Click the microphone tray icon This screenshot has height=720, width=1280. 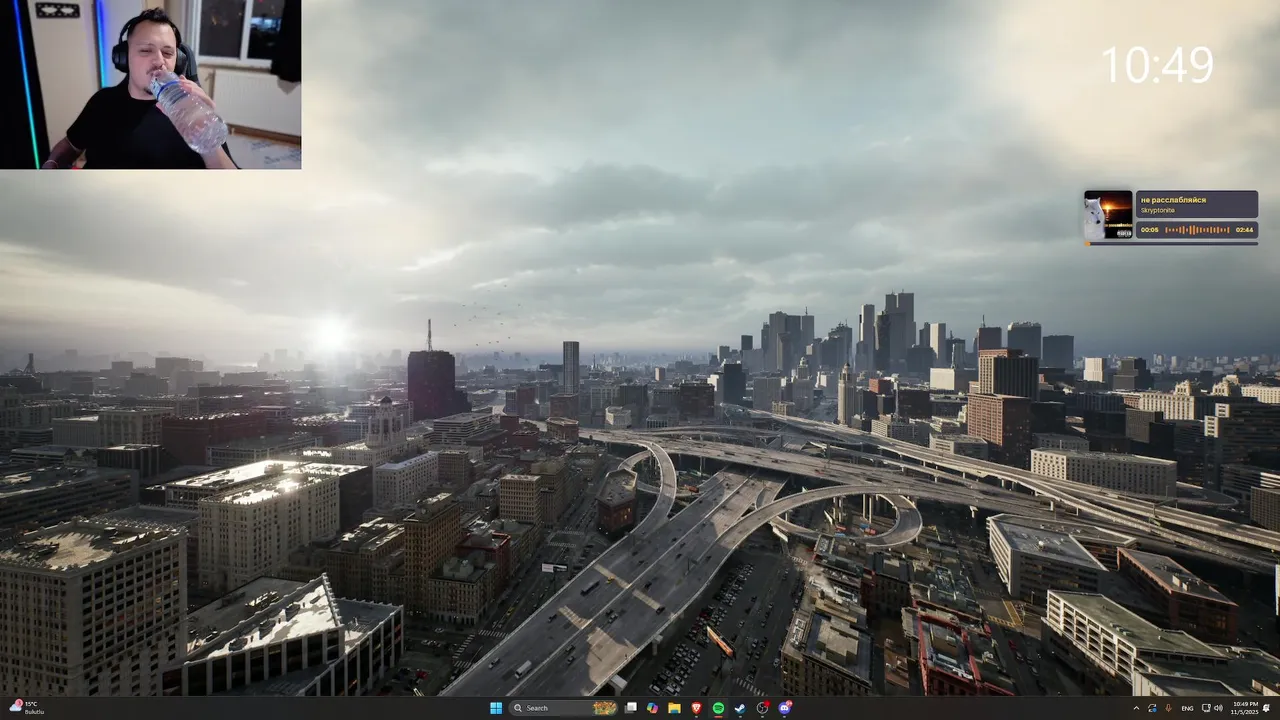(x=1168, y=708)
